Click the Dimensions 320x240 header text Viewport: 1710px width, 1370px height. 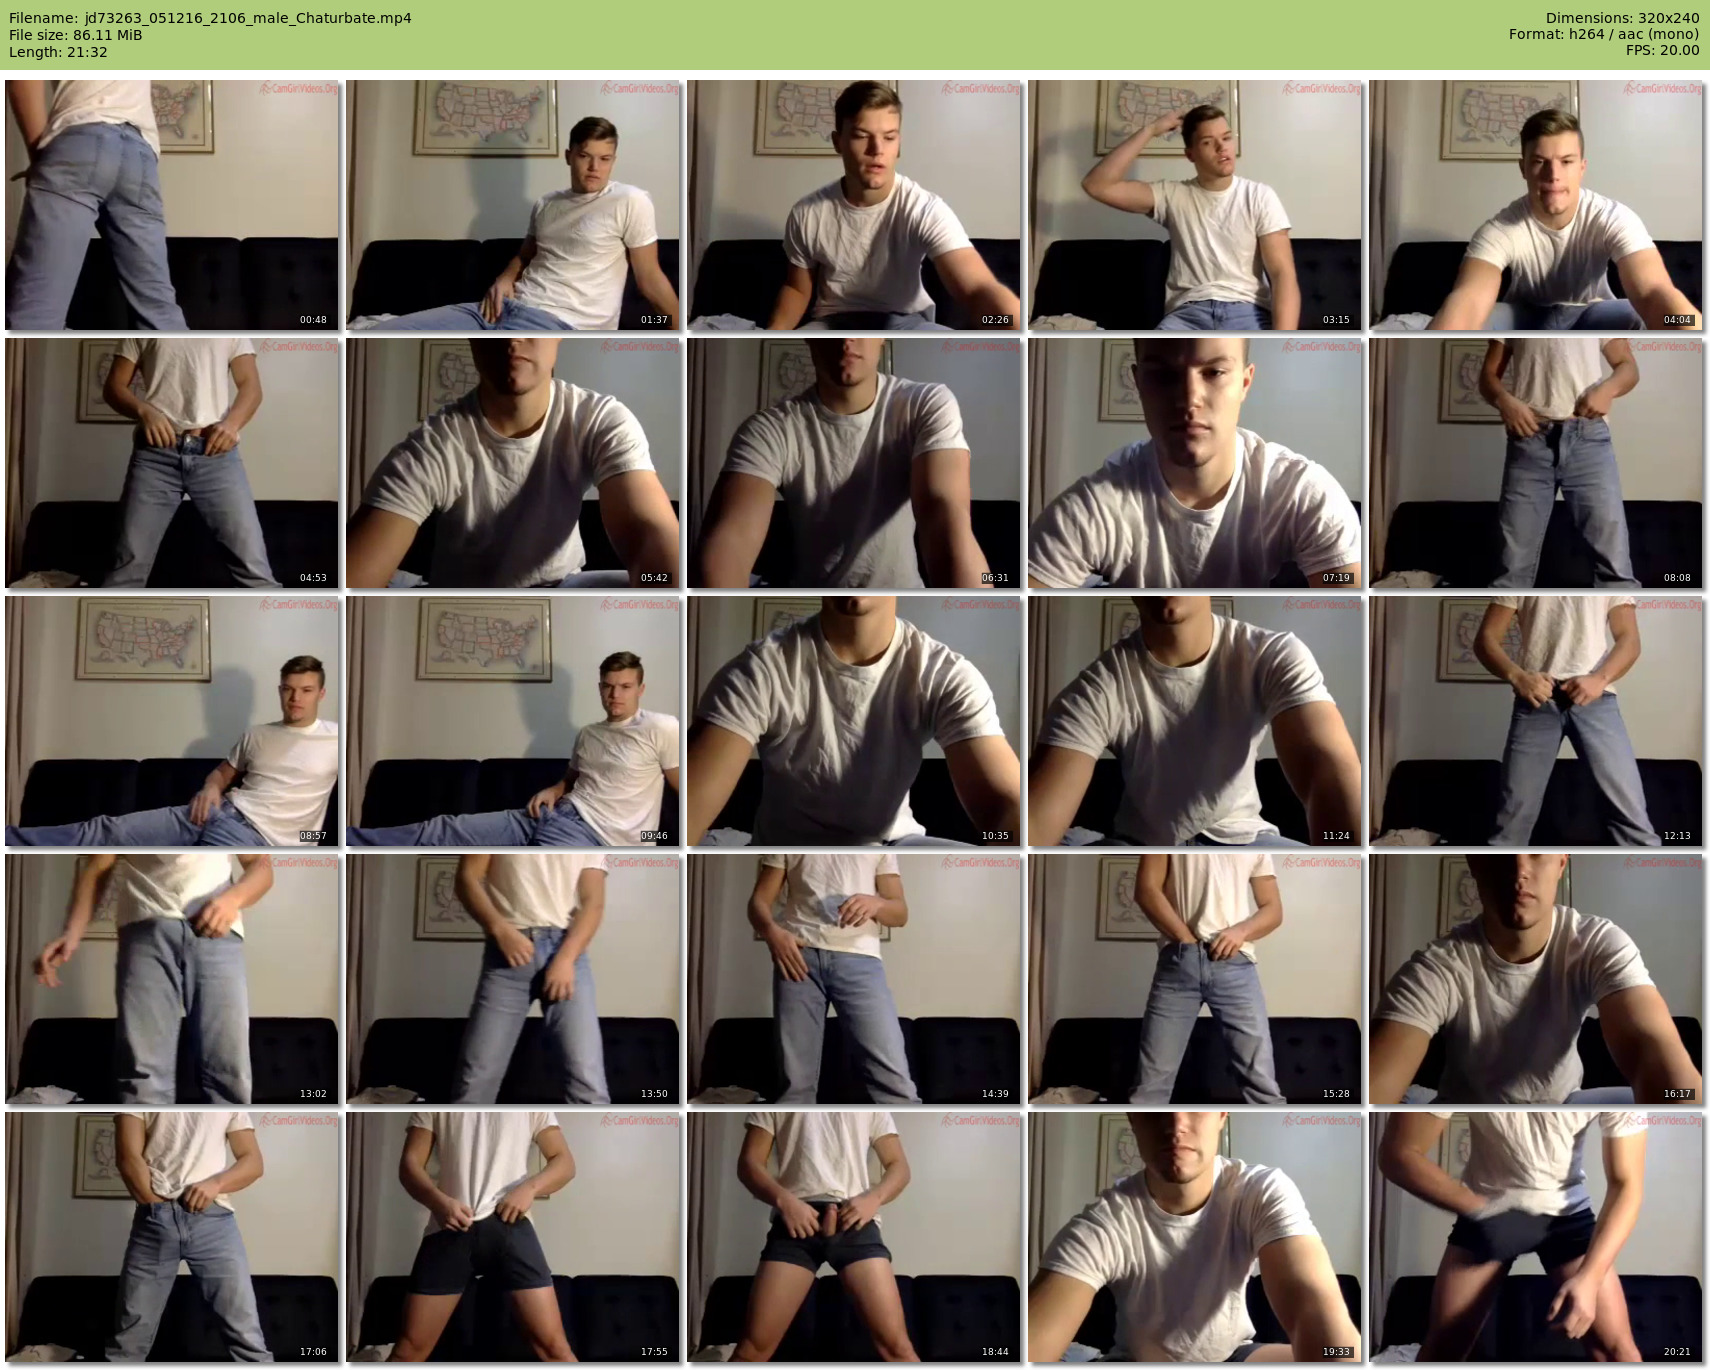coord(1622,18)
